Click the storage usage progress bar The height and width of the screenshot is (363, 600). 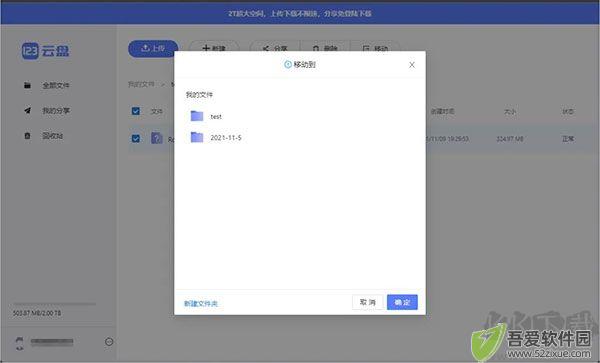click(54, 304)
